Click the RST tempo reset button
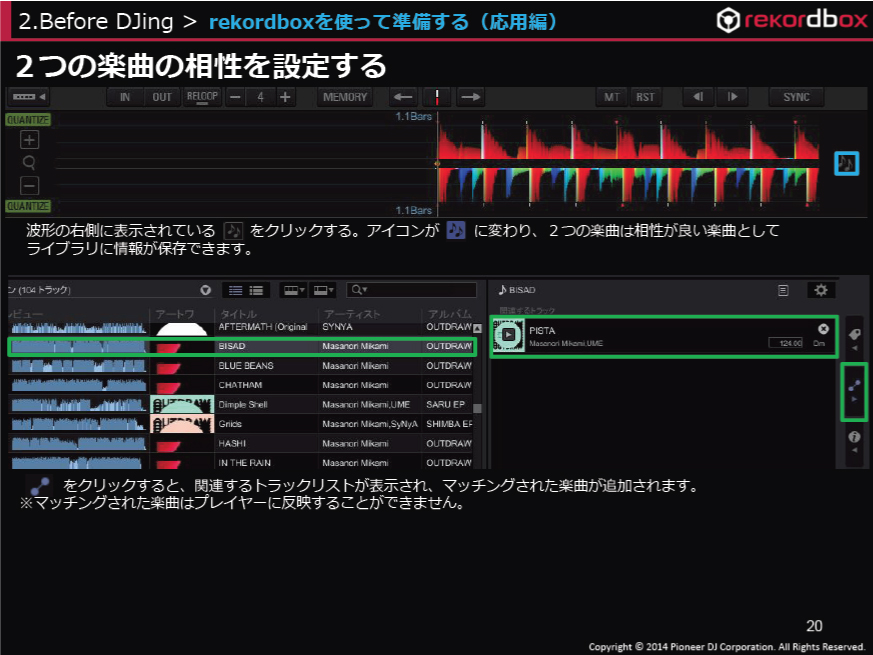The image size is (873, 655). coord(645,97)
